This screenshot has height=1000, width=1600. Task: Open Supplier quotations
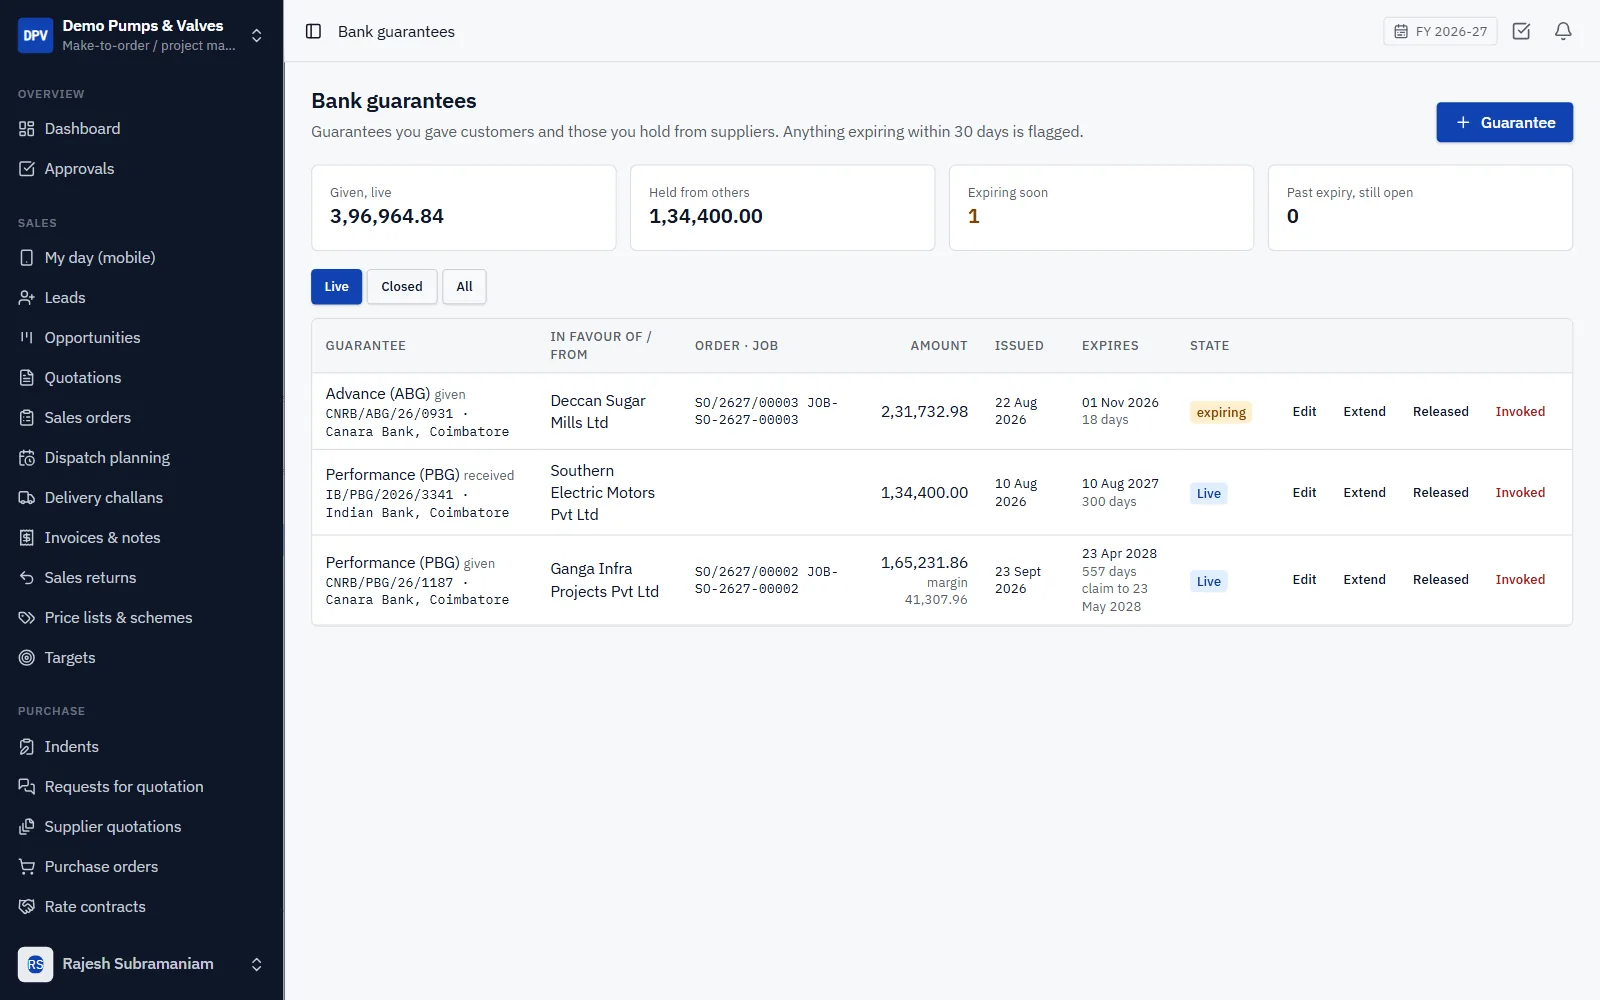tap(141, 827)
